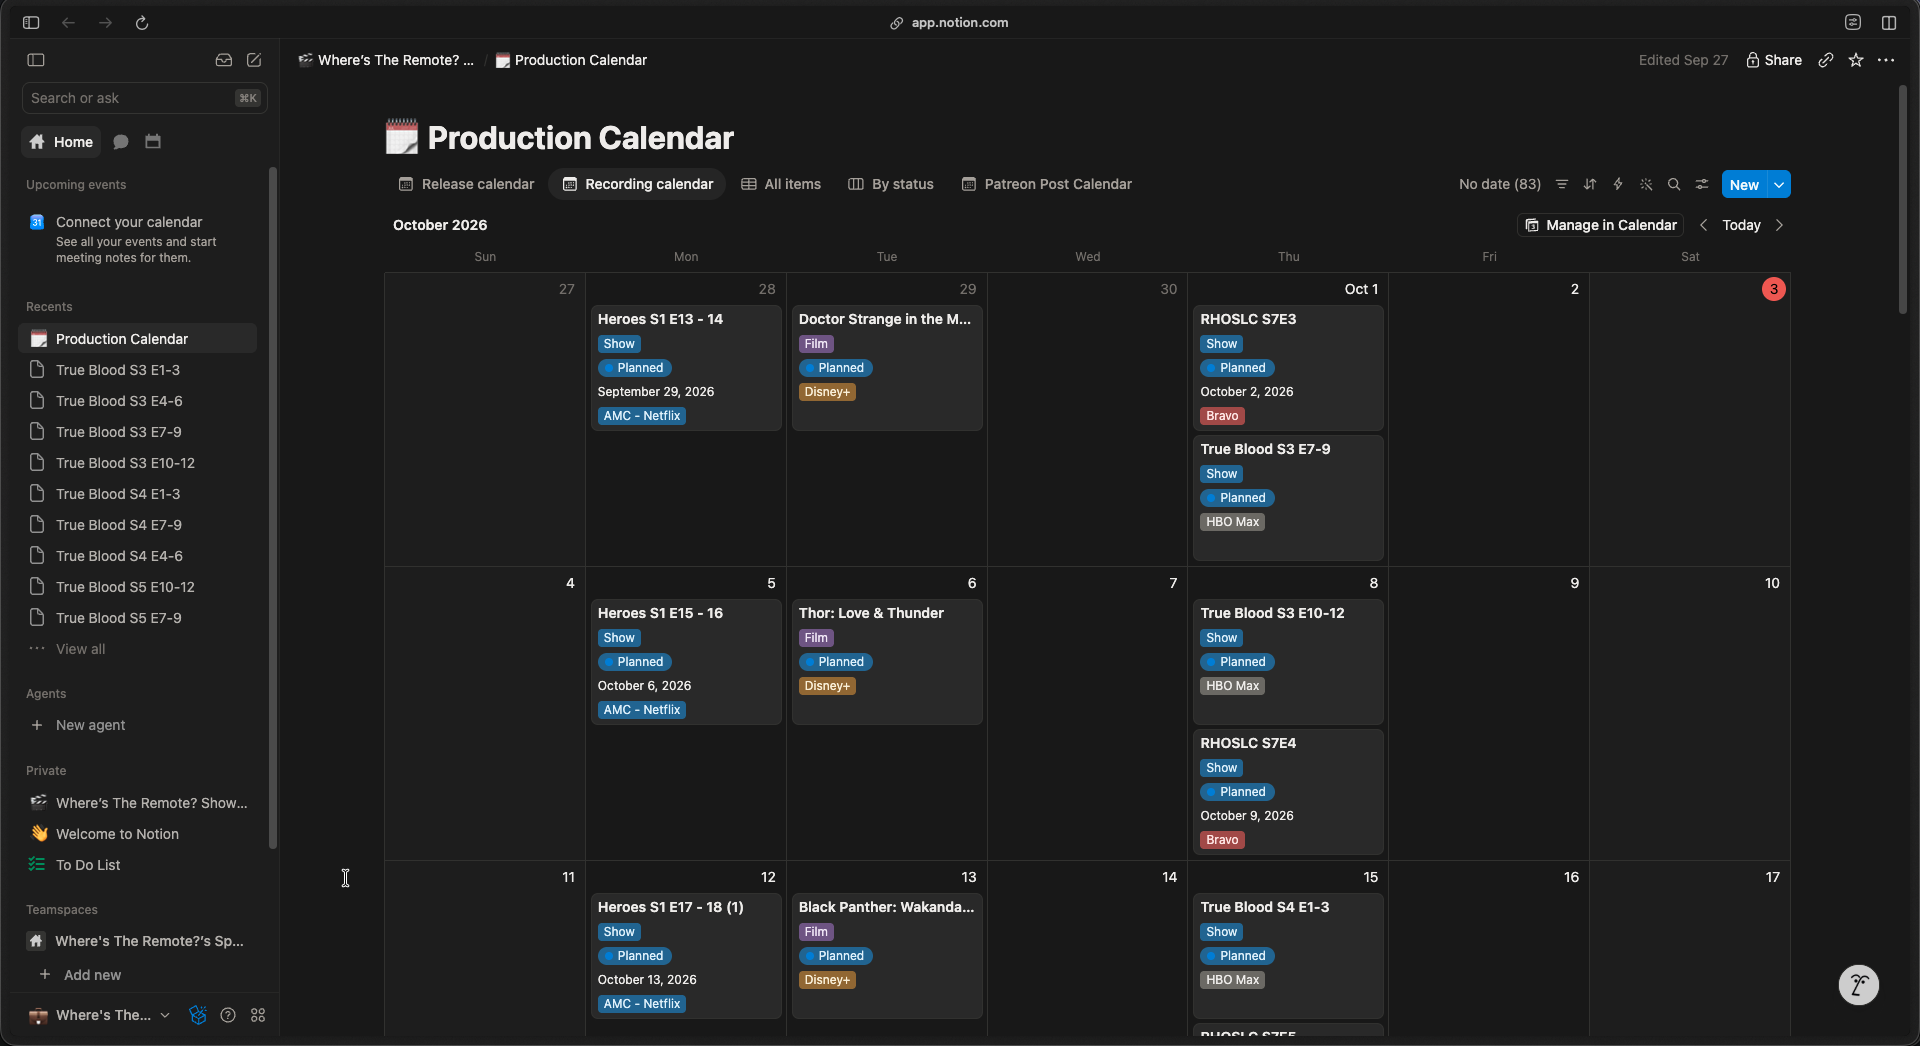Open the calendar icon beside Home
Screen dimensions: 1920x1046
pyautogui.click(x=153, y=142)
